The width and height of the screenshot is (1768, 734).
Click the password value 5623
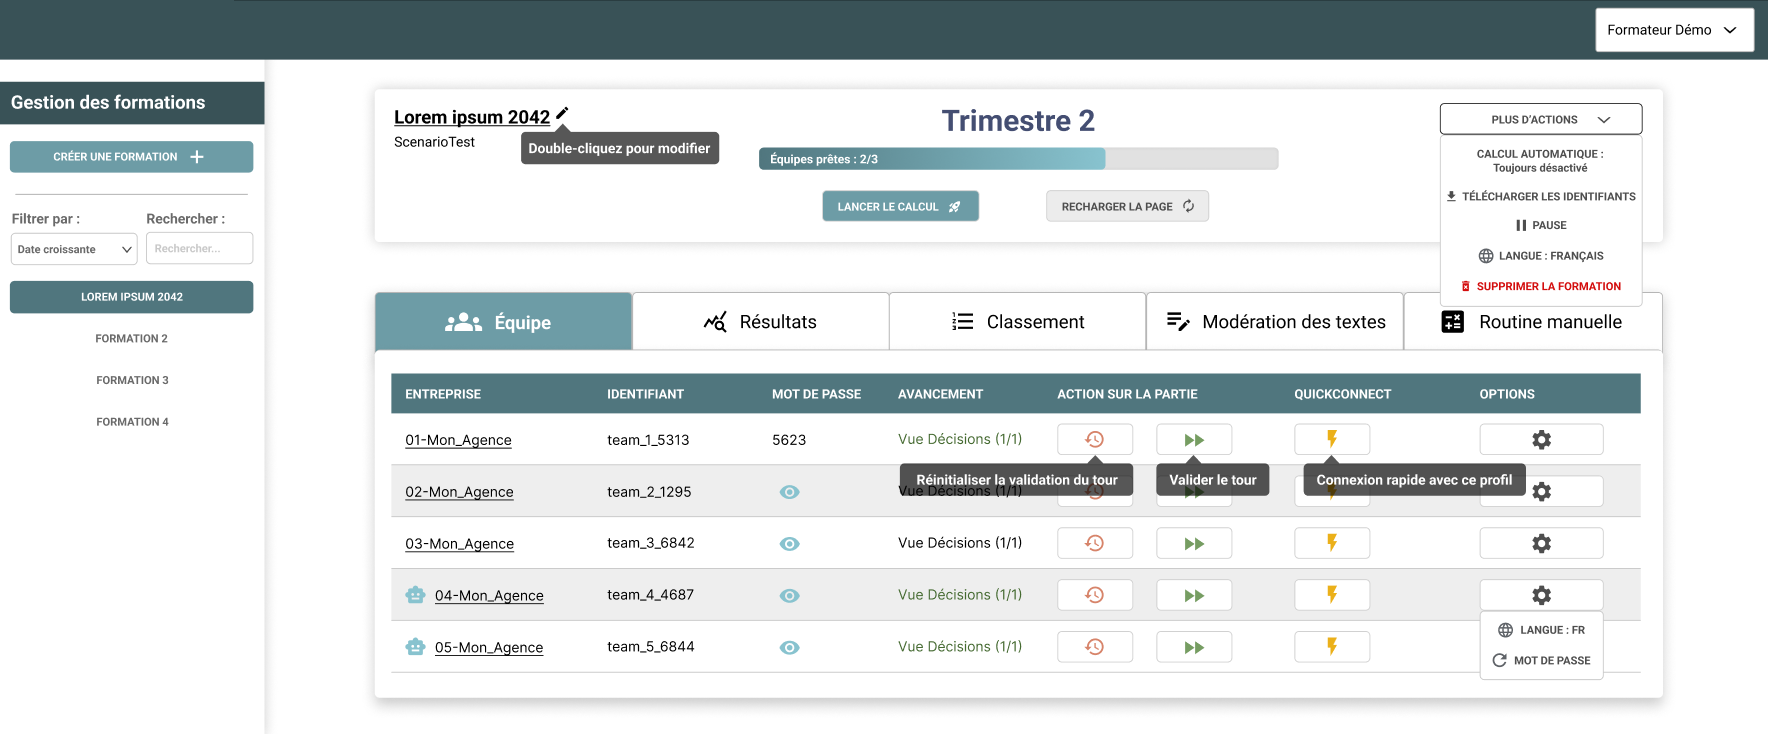(x=789, y=440)
